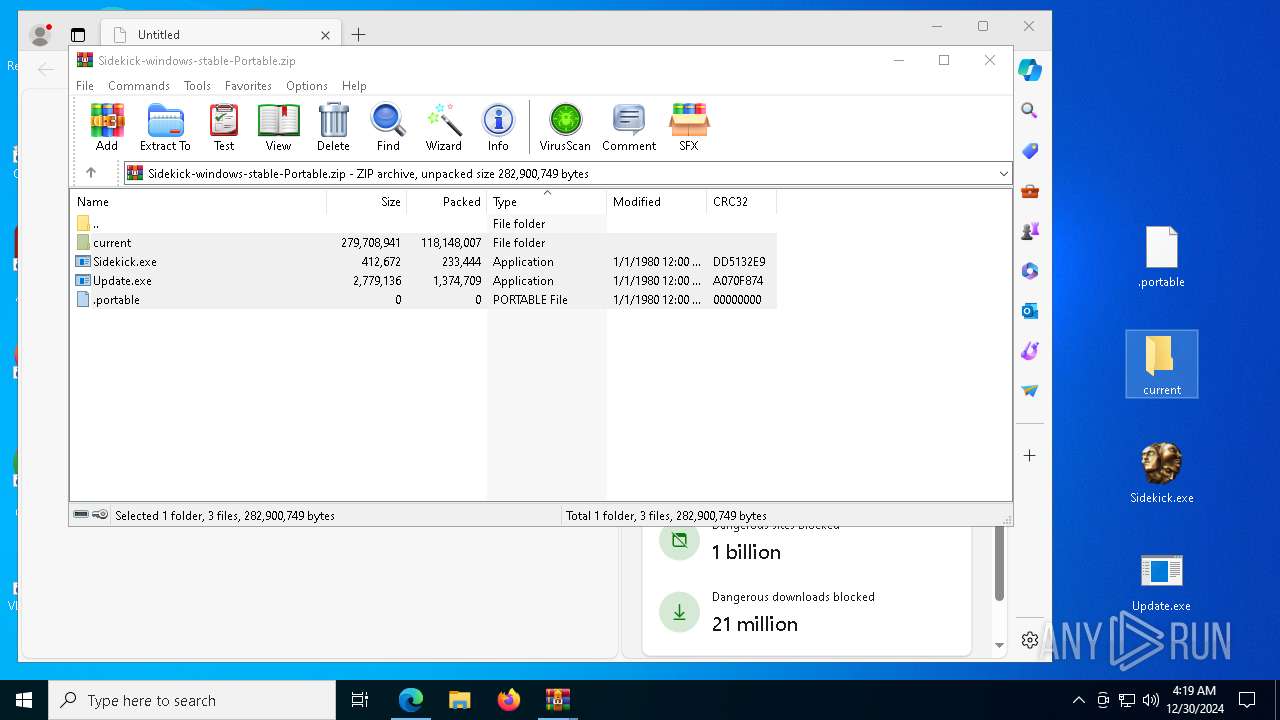Select the .portable file in archive
Screen dimensions: 1280x720
coord(423,300)
